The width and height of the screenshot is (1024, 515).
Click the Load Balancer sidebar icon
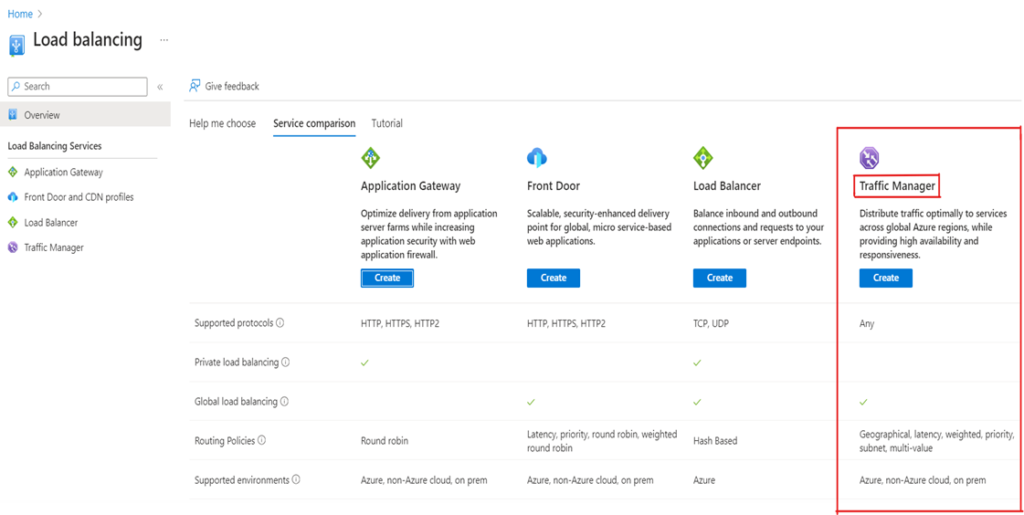click(12, 223)
